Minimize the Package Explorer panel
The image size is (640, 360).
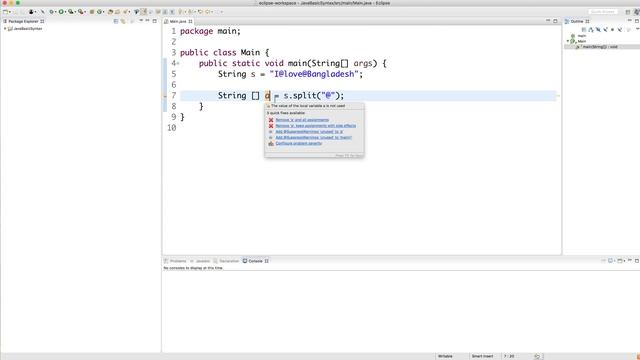pyautogui.click(x=147, y=21)
